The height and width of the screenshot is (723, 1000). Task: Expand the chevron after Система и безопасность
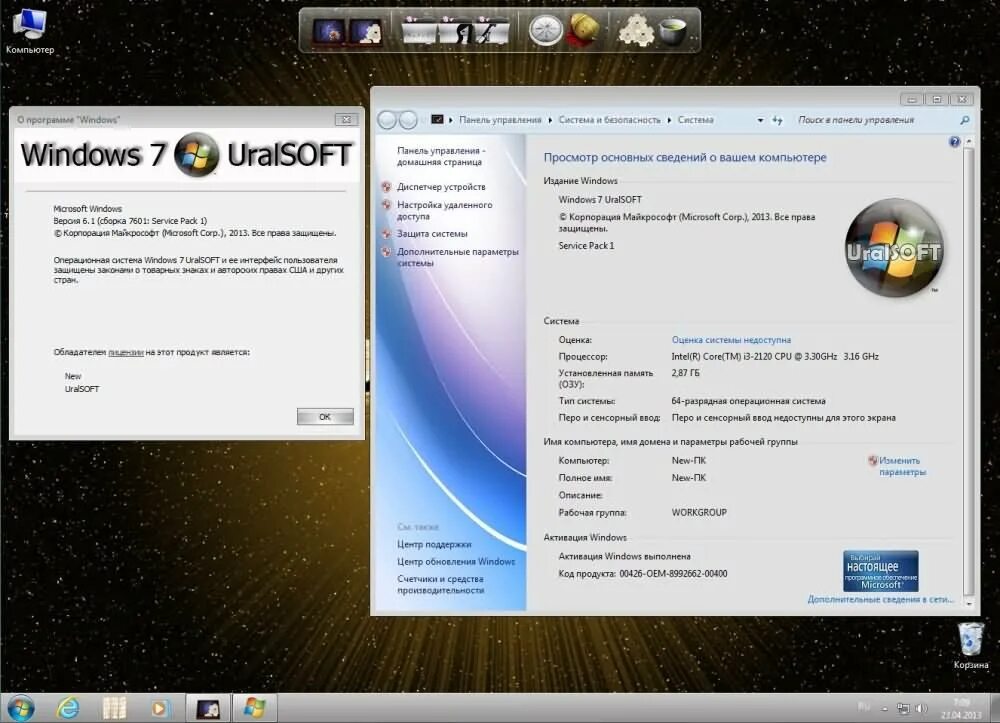coord(671,119)
